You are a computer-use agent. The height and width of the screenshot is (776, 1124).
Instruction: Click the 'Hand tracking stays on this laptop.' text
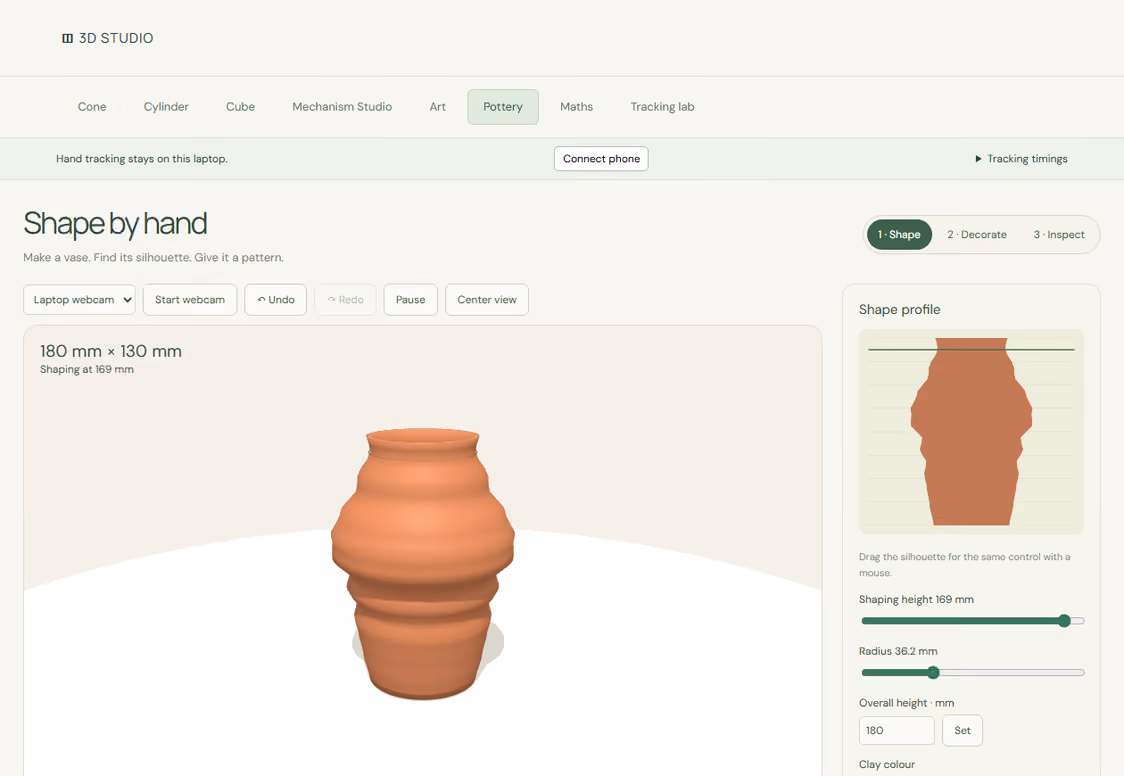(142, 158)
